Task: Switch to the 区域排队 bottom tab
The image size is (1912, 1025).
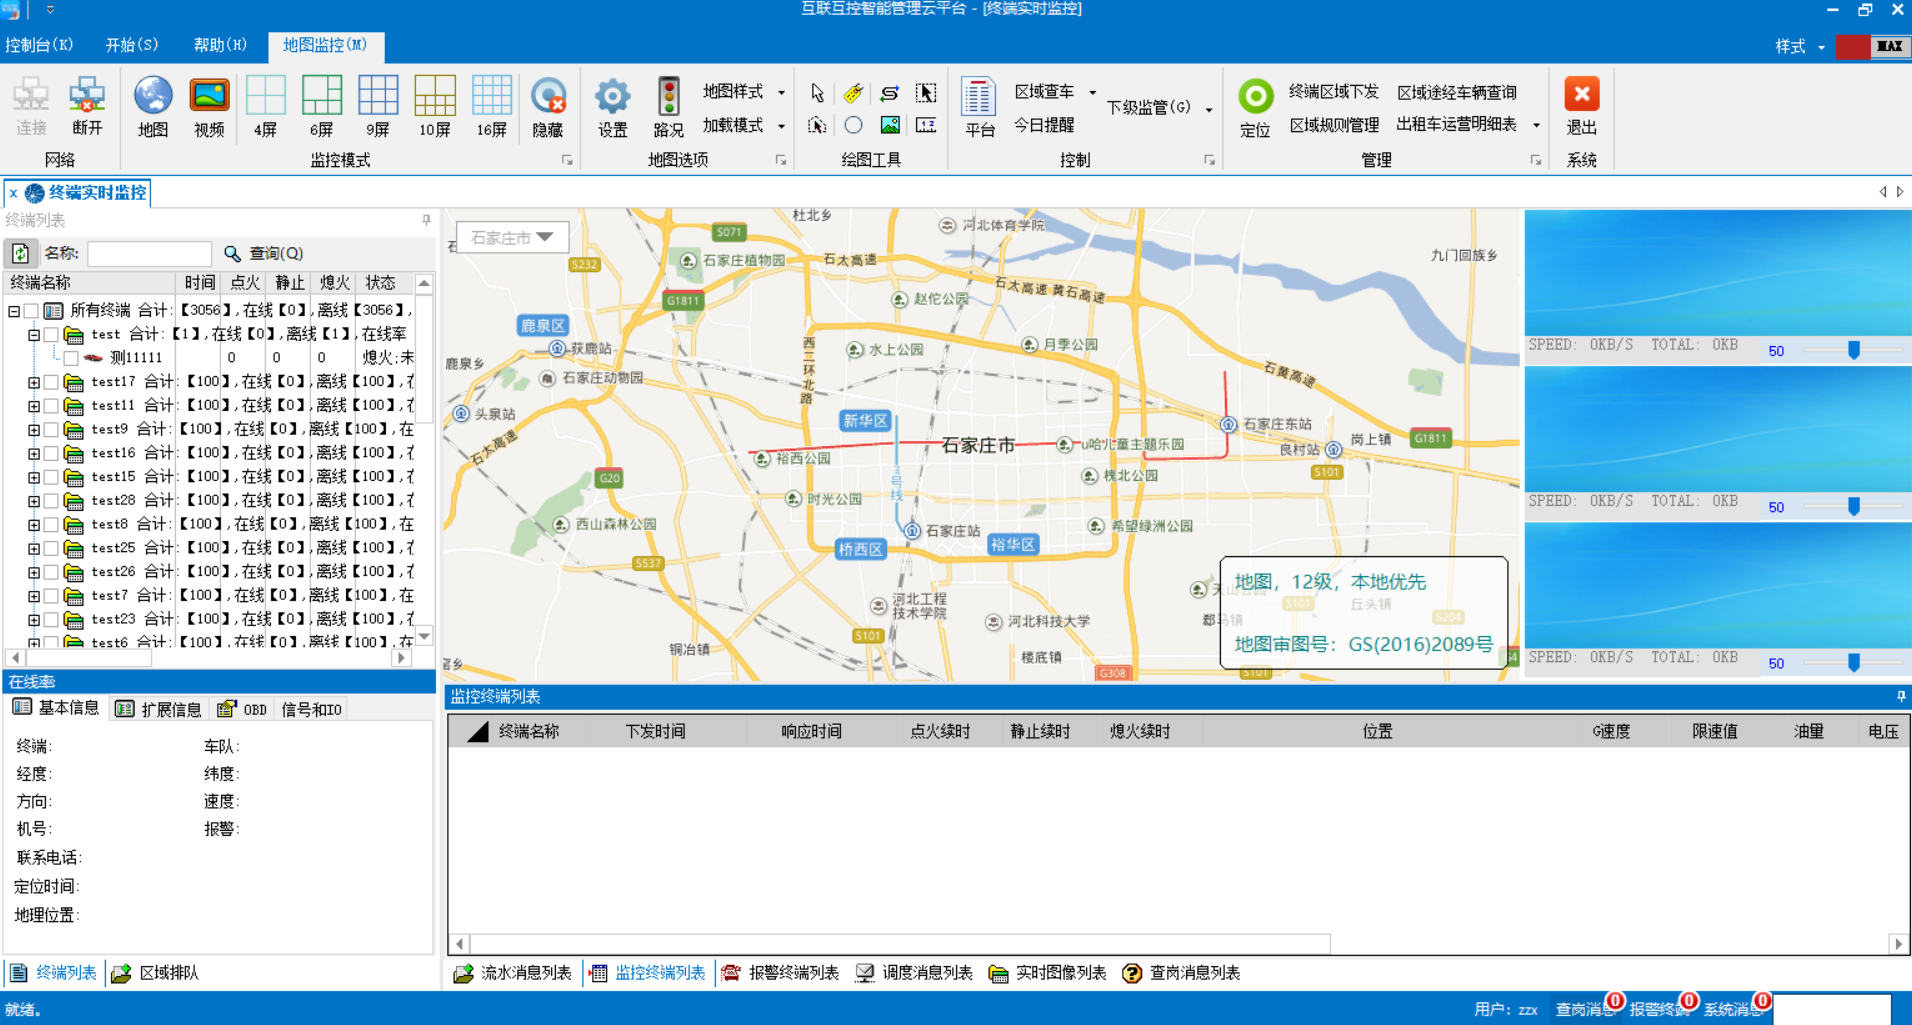Action: 156,973
